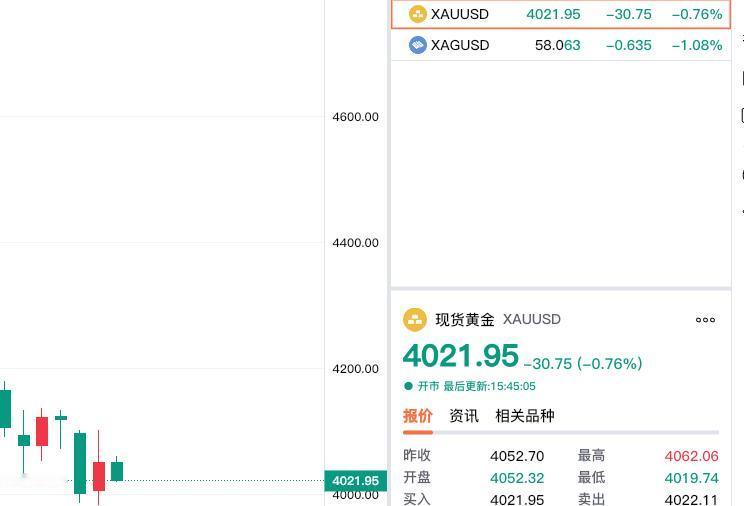This screenshot has height=506, width=744.
Task: Click the 开市 market open indicator
Action: 421,386
